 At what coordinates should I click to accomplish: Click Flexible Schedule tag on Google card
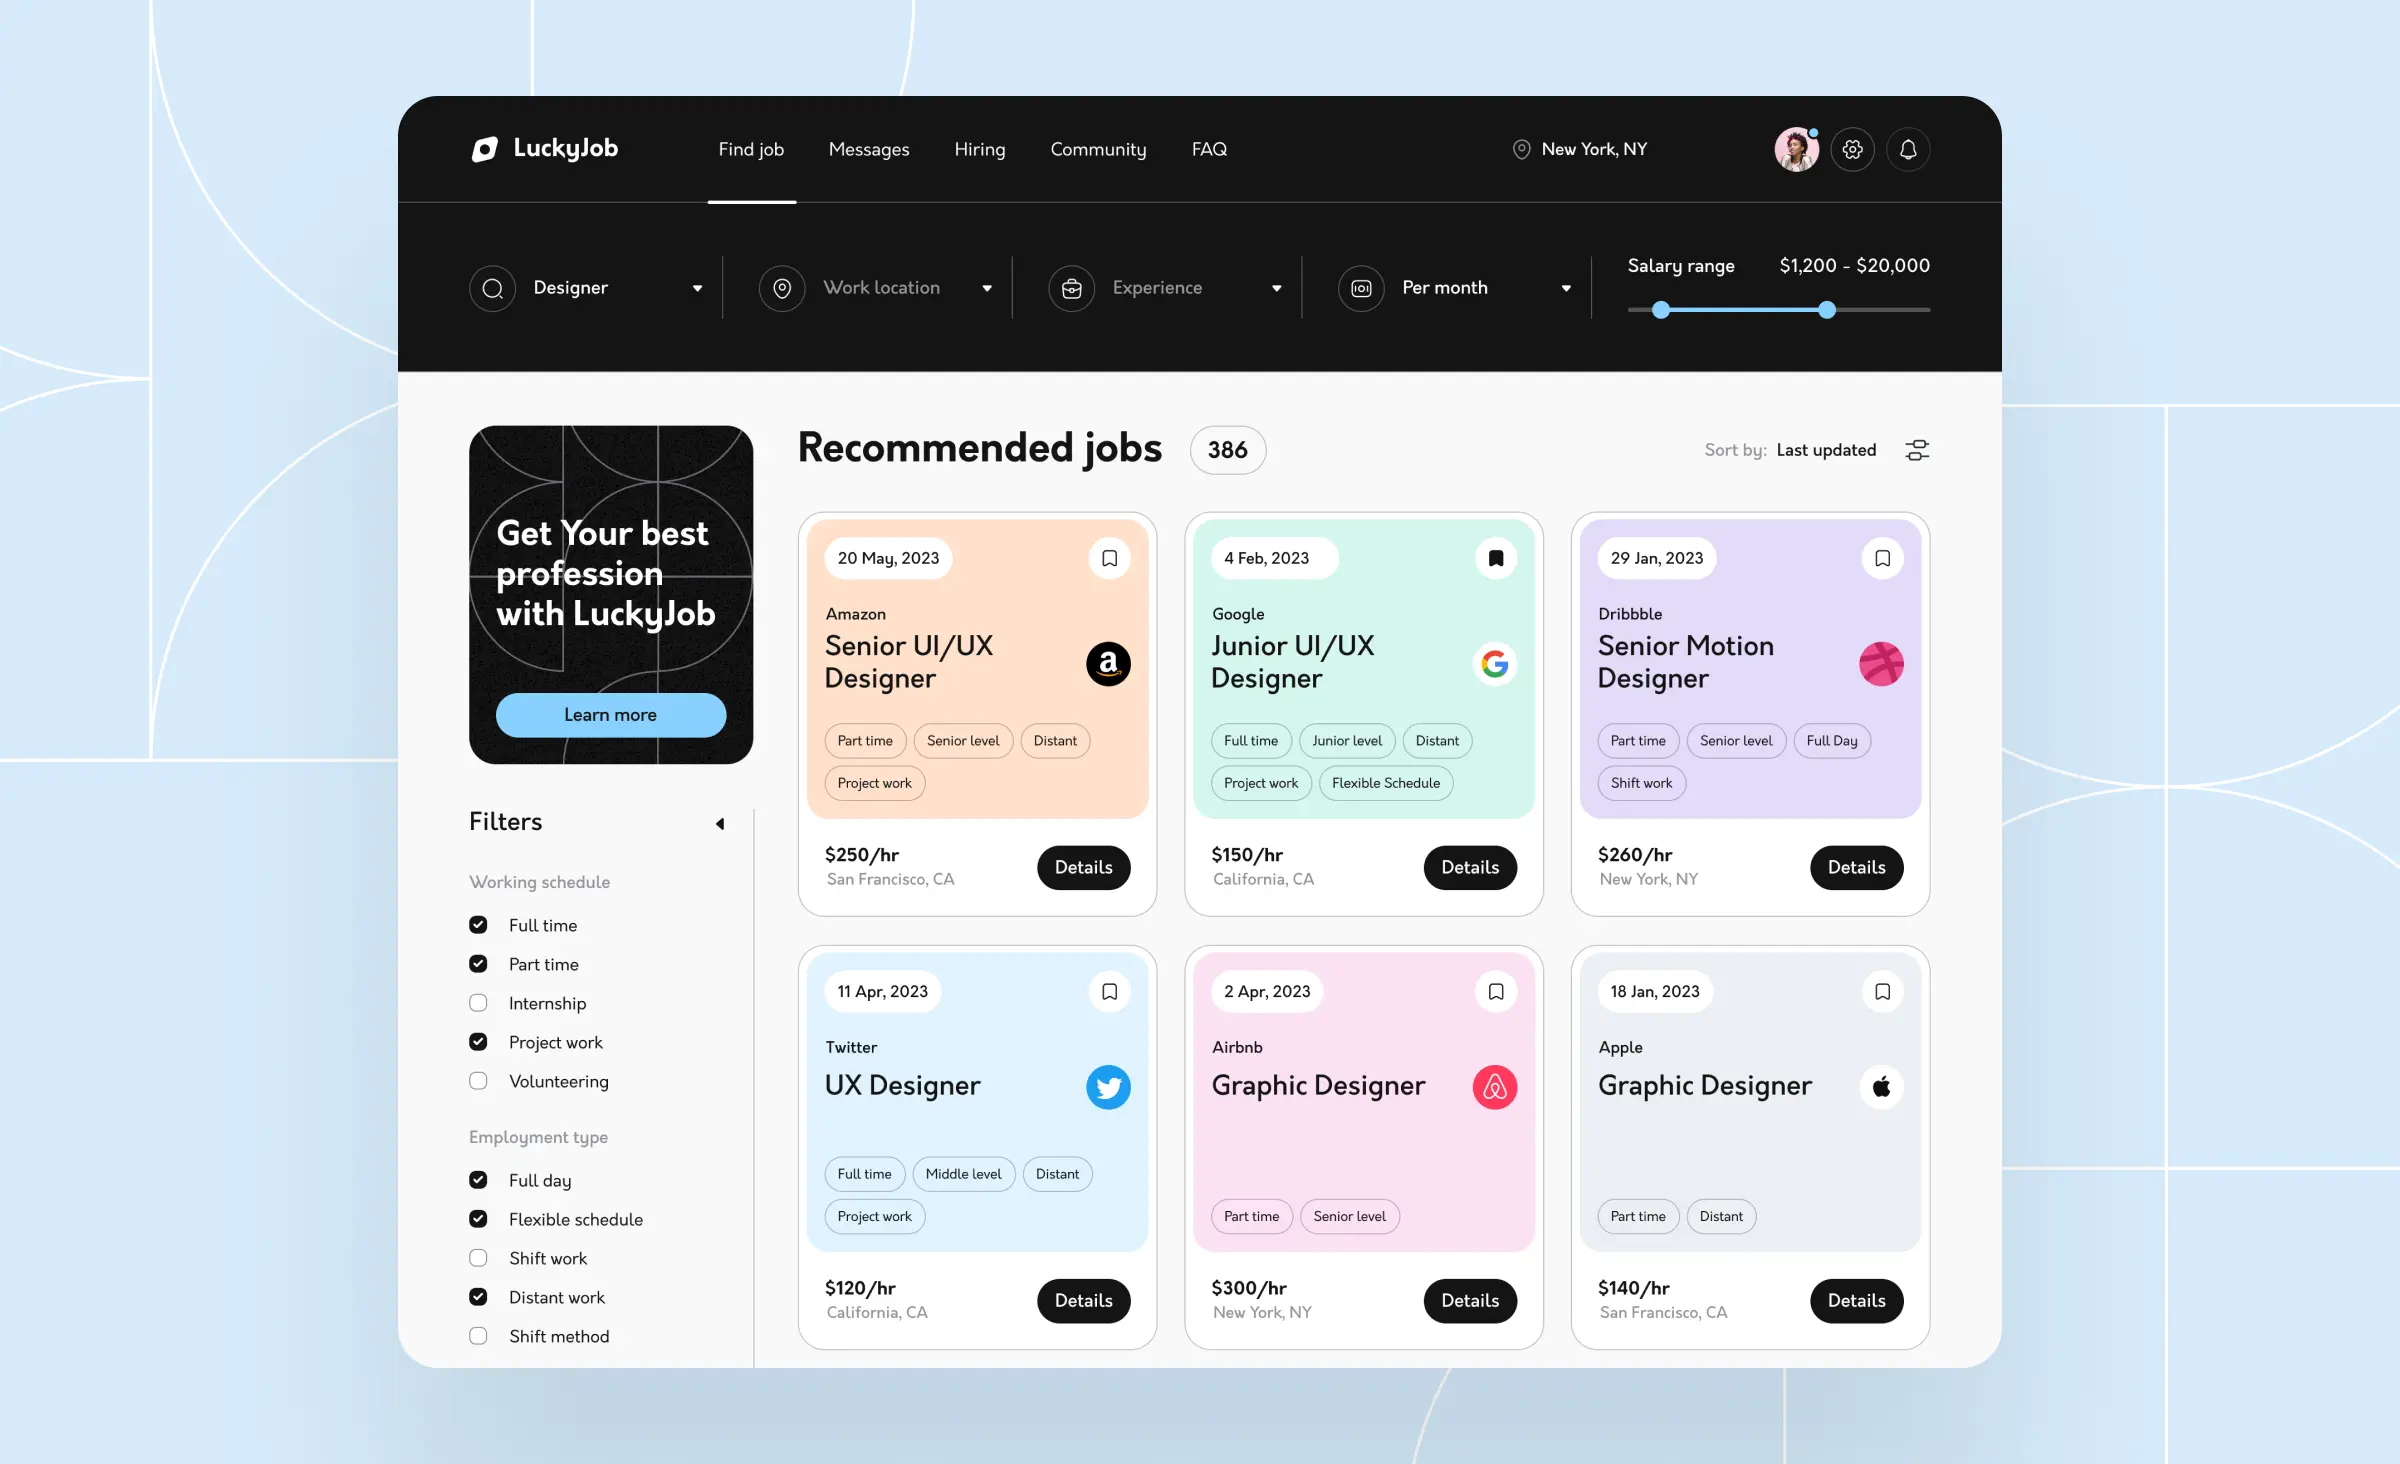click(1386, 783)
